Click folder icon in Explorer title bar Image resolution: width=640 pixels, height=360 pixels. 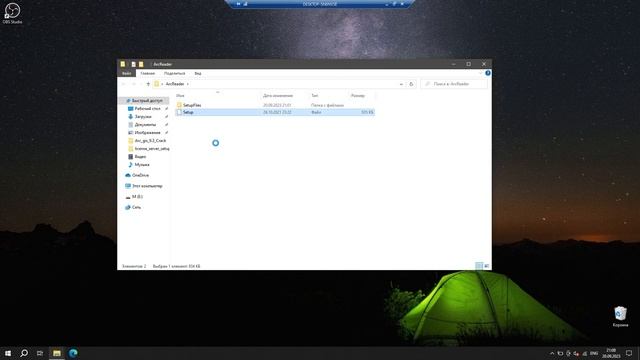tap(122, 64)
